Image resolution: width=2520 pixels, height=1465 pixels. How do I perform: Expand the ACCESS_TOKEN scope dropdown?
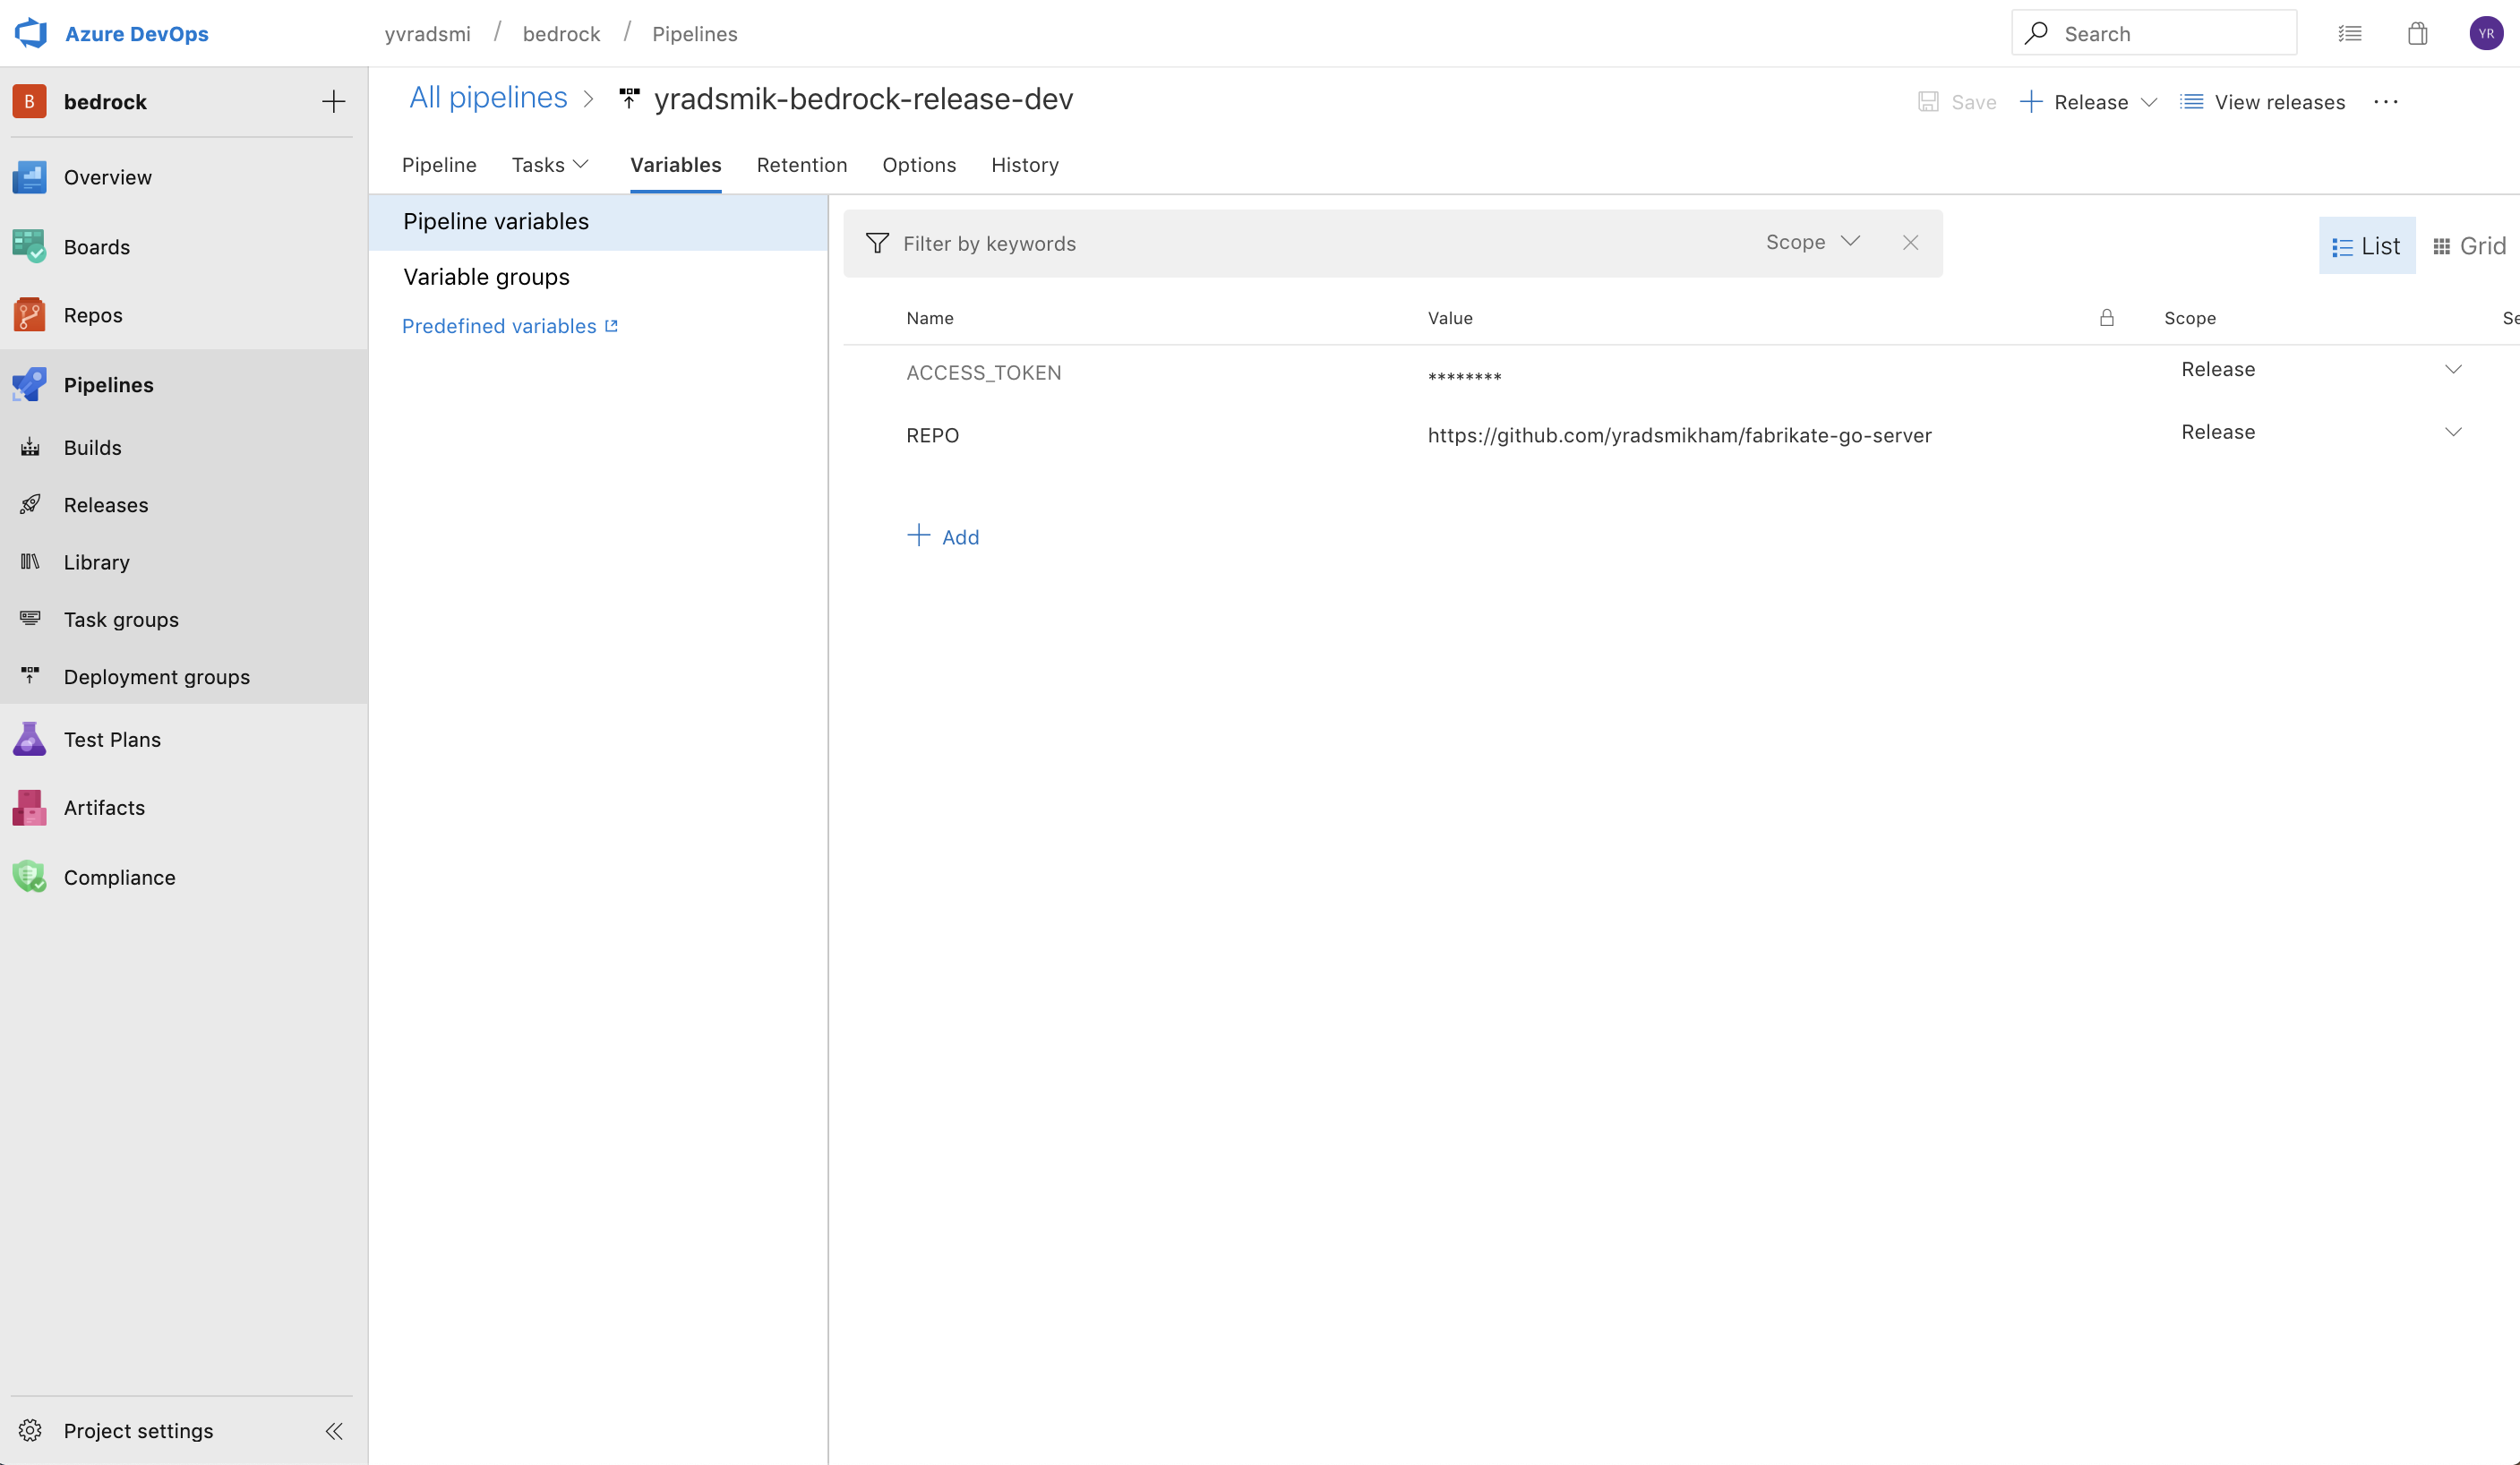pos(2454,370)
